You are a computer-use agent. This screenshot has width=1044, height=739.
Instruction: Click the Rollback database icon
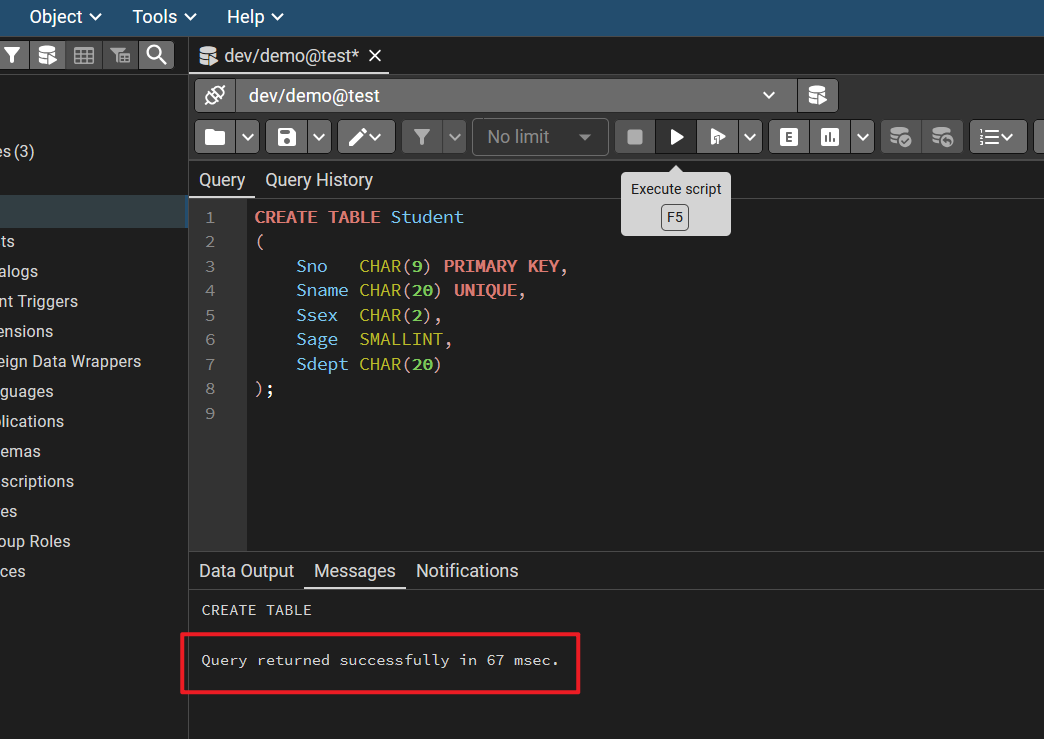coord(942,137)
